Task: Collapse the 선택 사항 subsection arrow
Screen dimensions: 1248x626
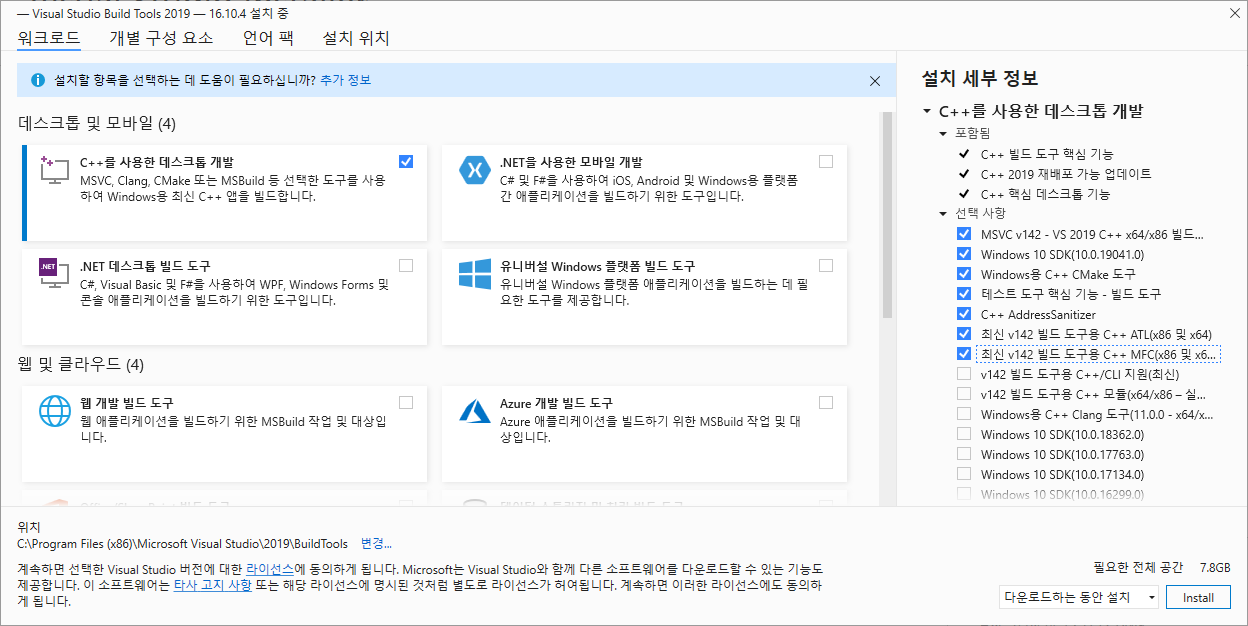Action: (942, 213)
